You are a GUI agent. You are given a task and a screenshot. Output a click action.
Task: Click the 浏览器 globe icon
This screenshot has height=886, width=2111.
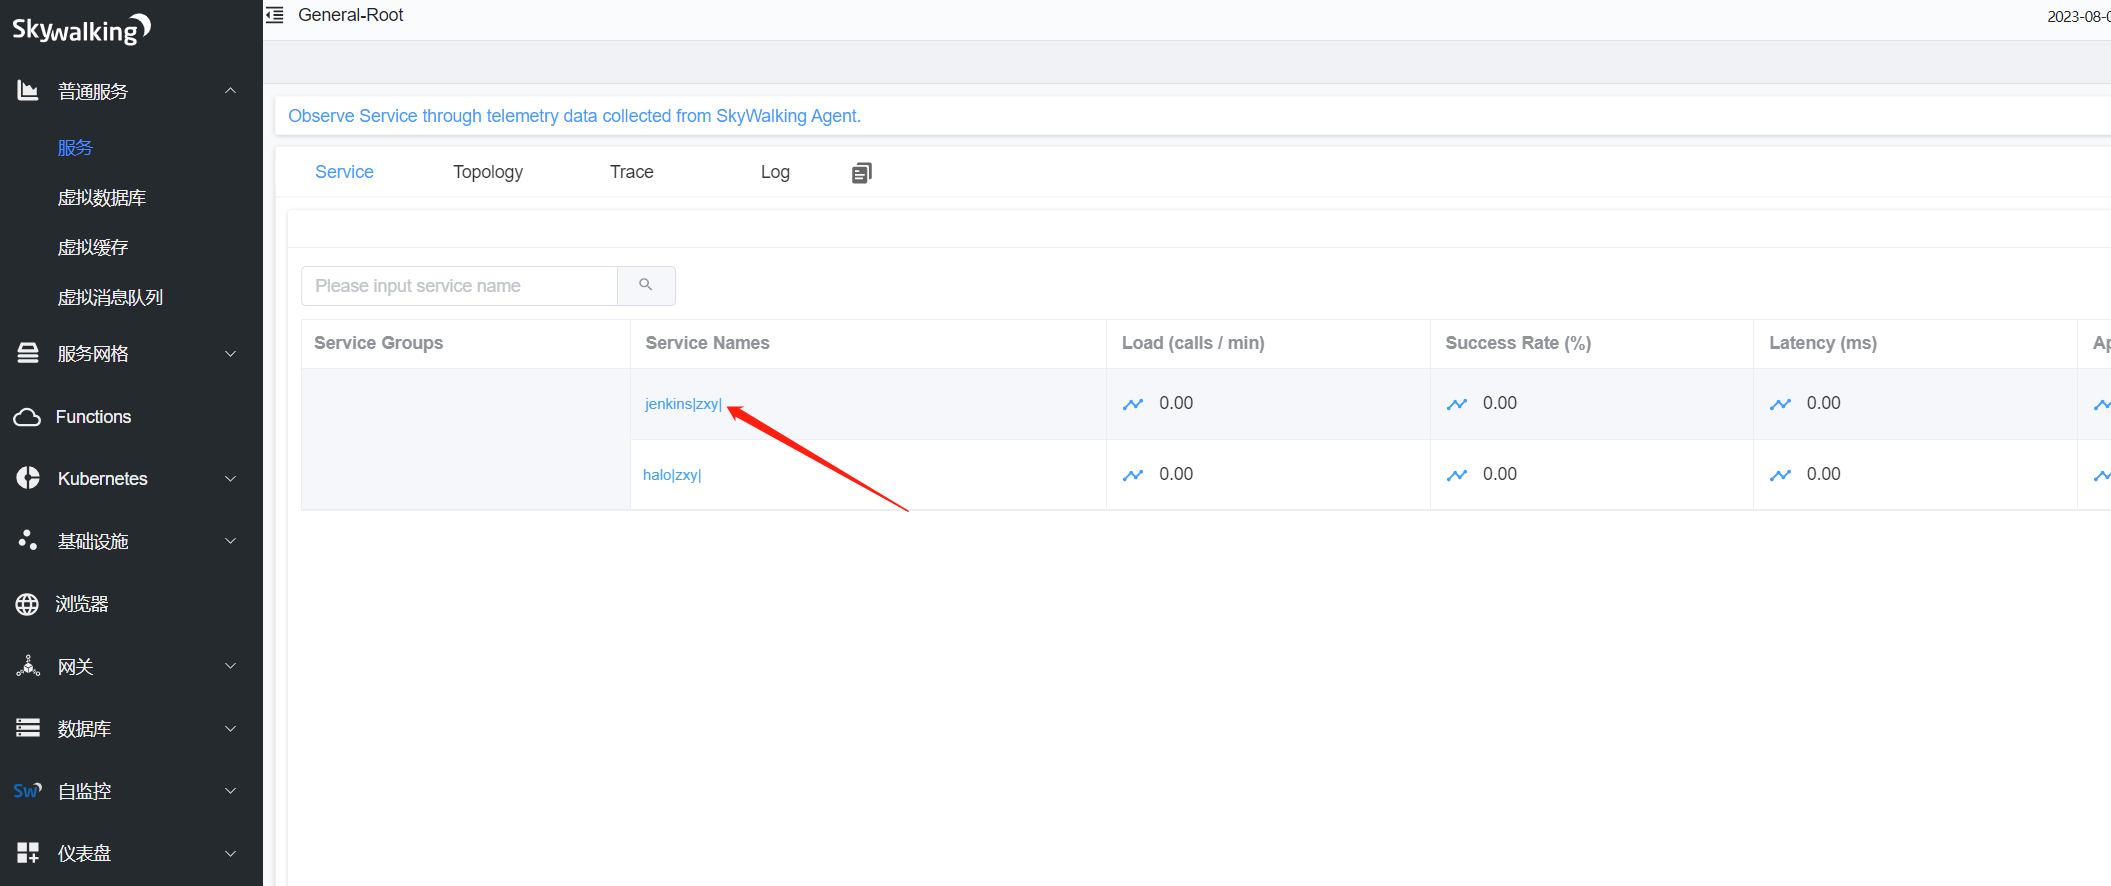point(27,604)
